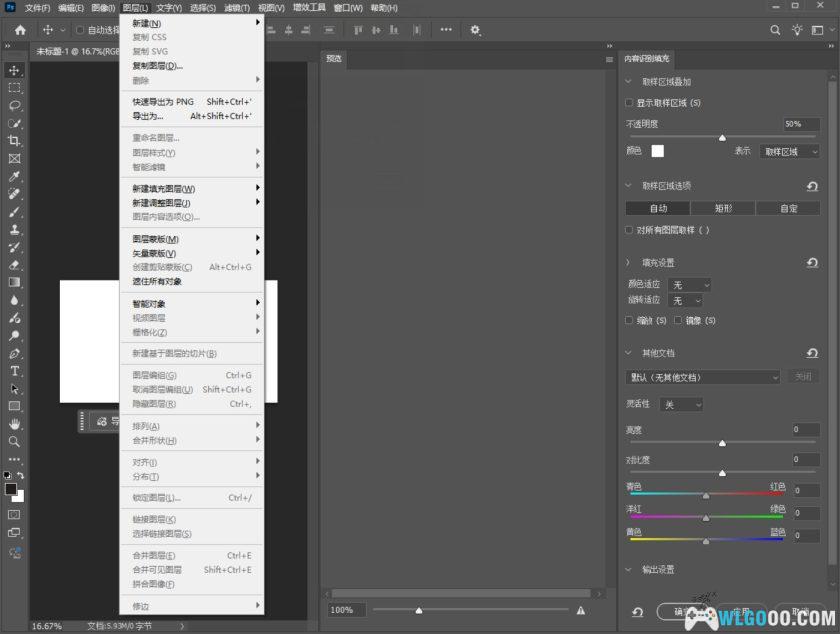Image resolution: width=840 pixels, height=634 pixels.
Task: Select the Eyedropper tool
Action: (14, 177)
